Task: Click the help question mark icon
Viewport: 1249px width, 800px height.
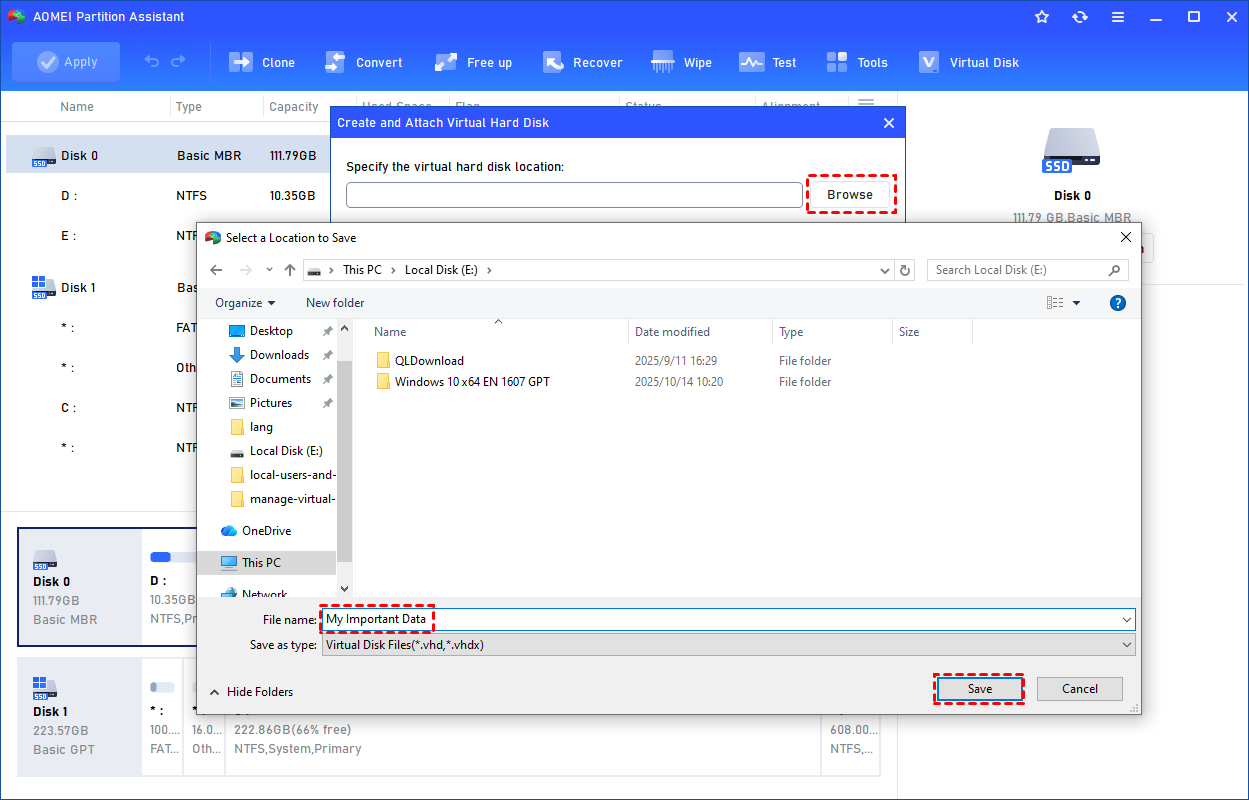Action: coord(1118,303)
